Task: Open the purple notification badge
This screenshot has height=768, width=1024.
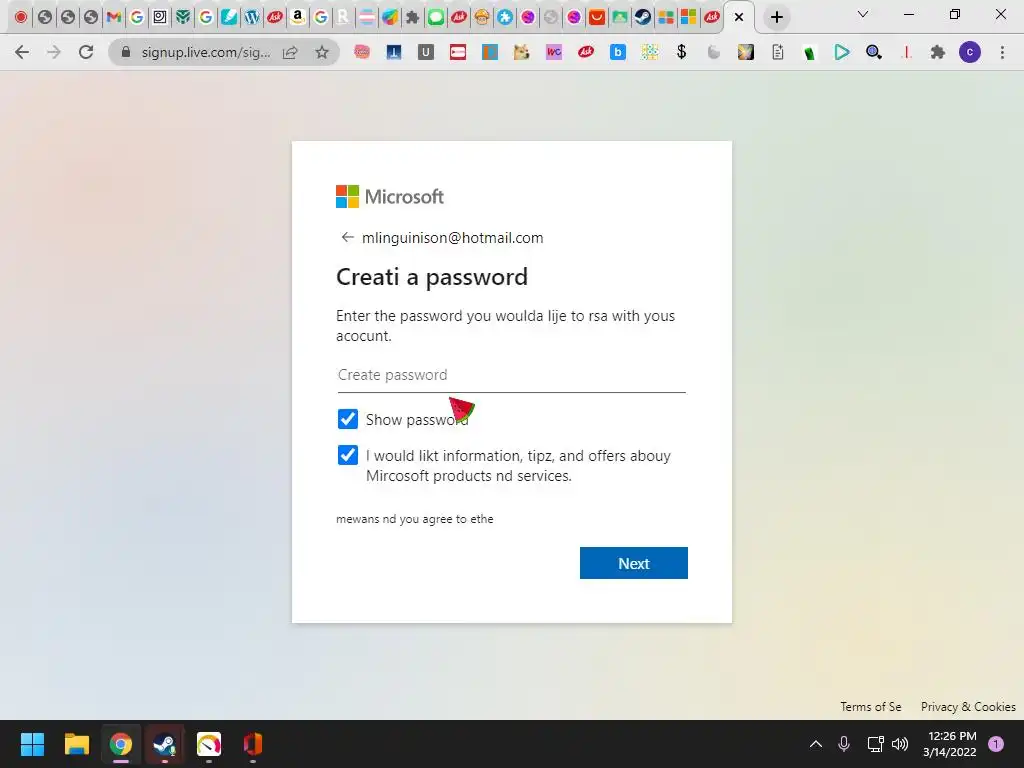Action: tap(996, 743)
